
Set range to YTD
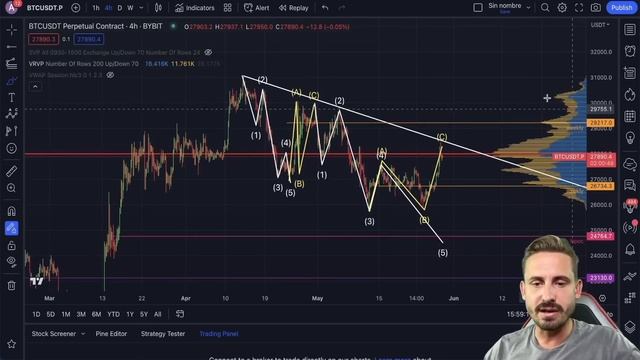pyautogui.click(x=113, y=314)
